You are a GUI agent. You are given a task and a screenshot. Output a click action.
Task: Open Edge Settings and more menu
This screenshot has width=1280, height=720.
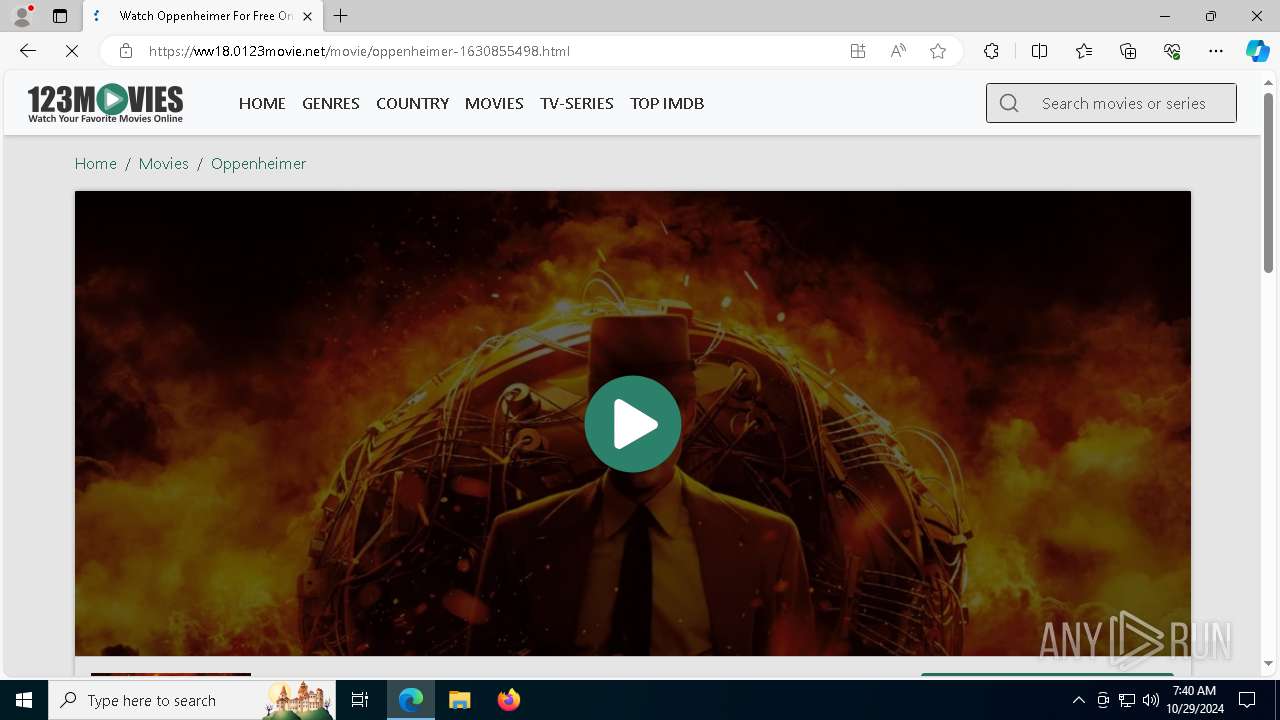(1216, 51)
